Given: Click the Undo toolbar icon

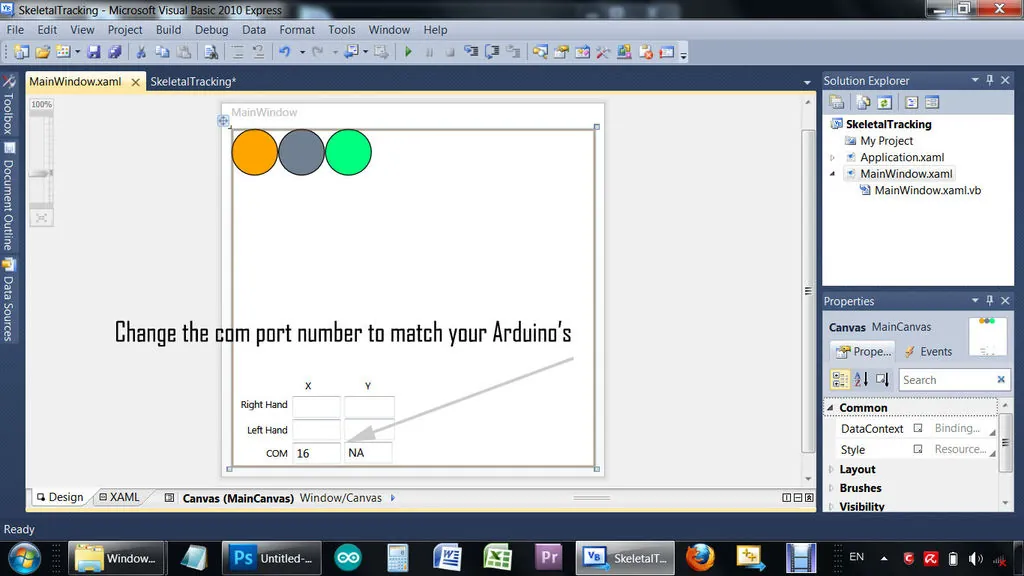Looking at the screenshot, I should 285,52.
